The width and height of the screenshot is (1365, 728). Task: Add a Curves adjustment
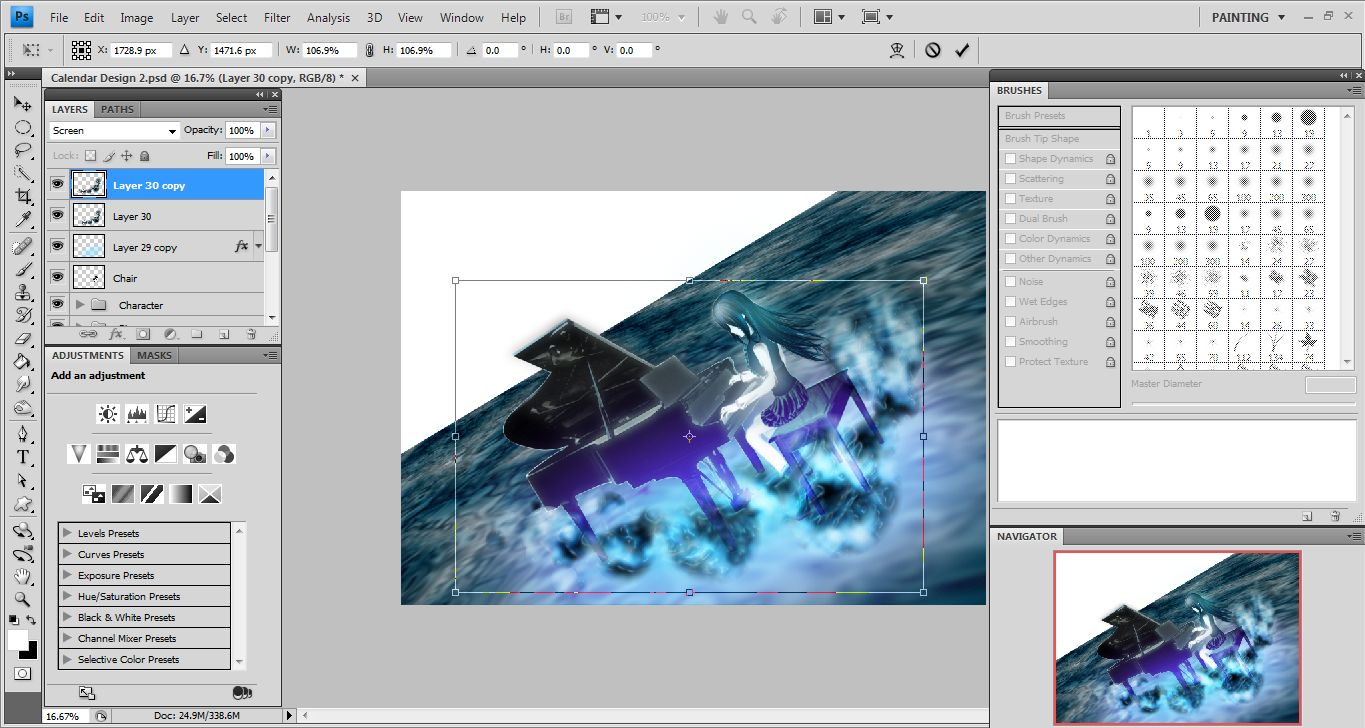click(x=166, y=413)
